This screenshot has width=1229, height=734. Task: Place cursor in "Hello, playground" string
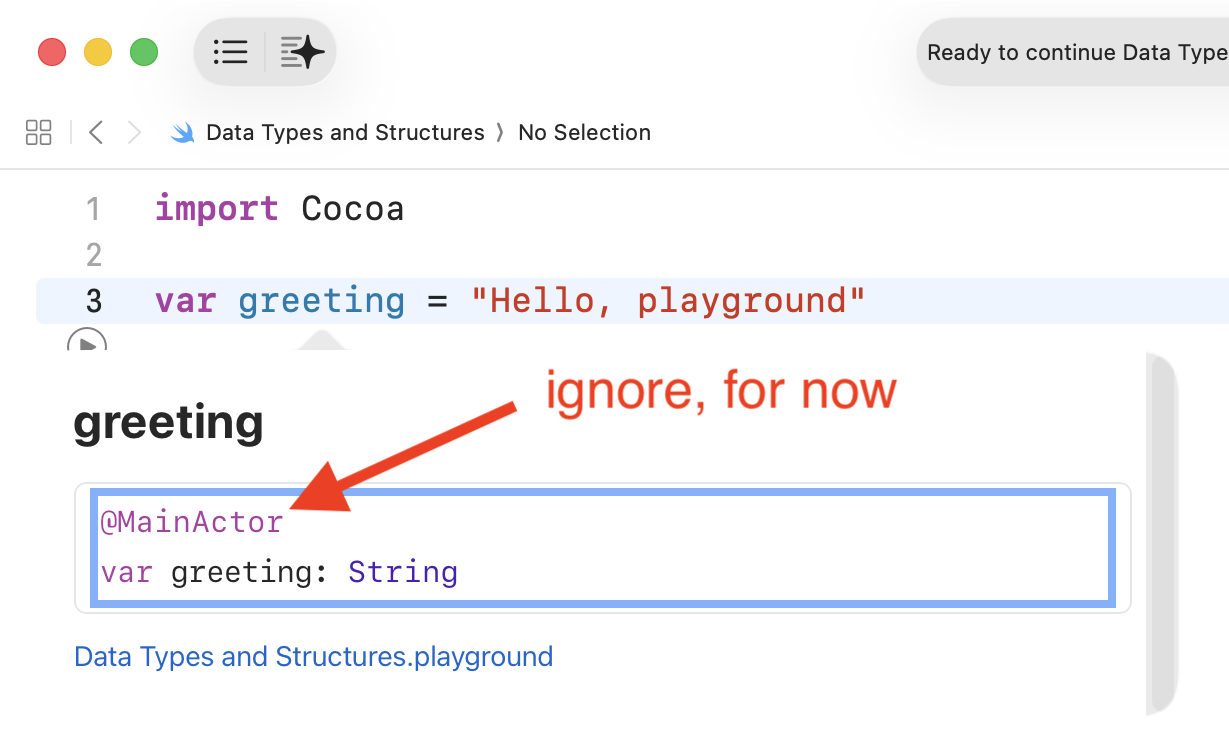(x=667, y=301)
